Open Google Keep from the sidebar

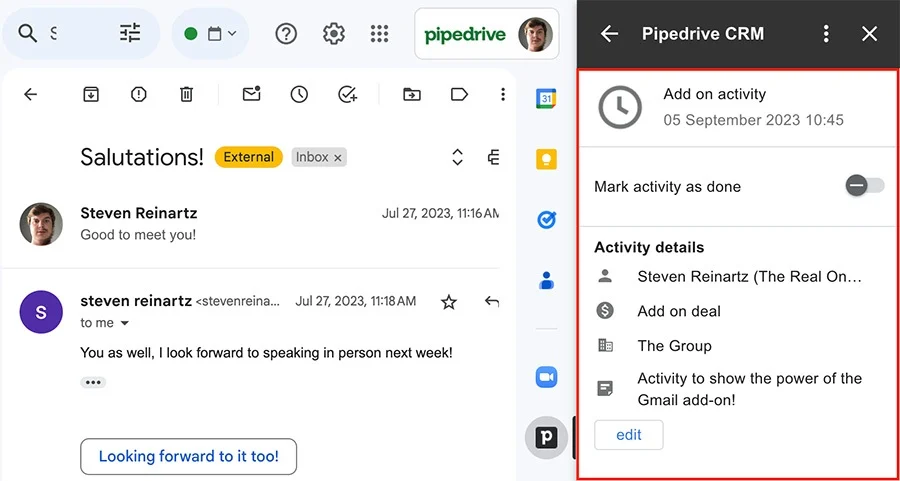[x=546, y=159]
